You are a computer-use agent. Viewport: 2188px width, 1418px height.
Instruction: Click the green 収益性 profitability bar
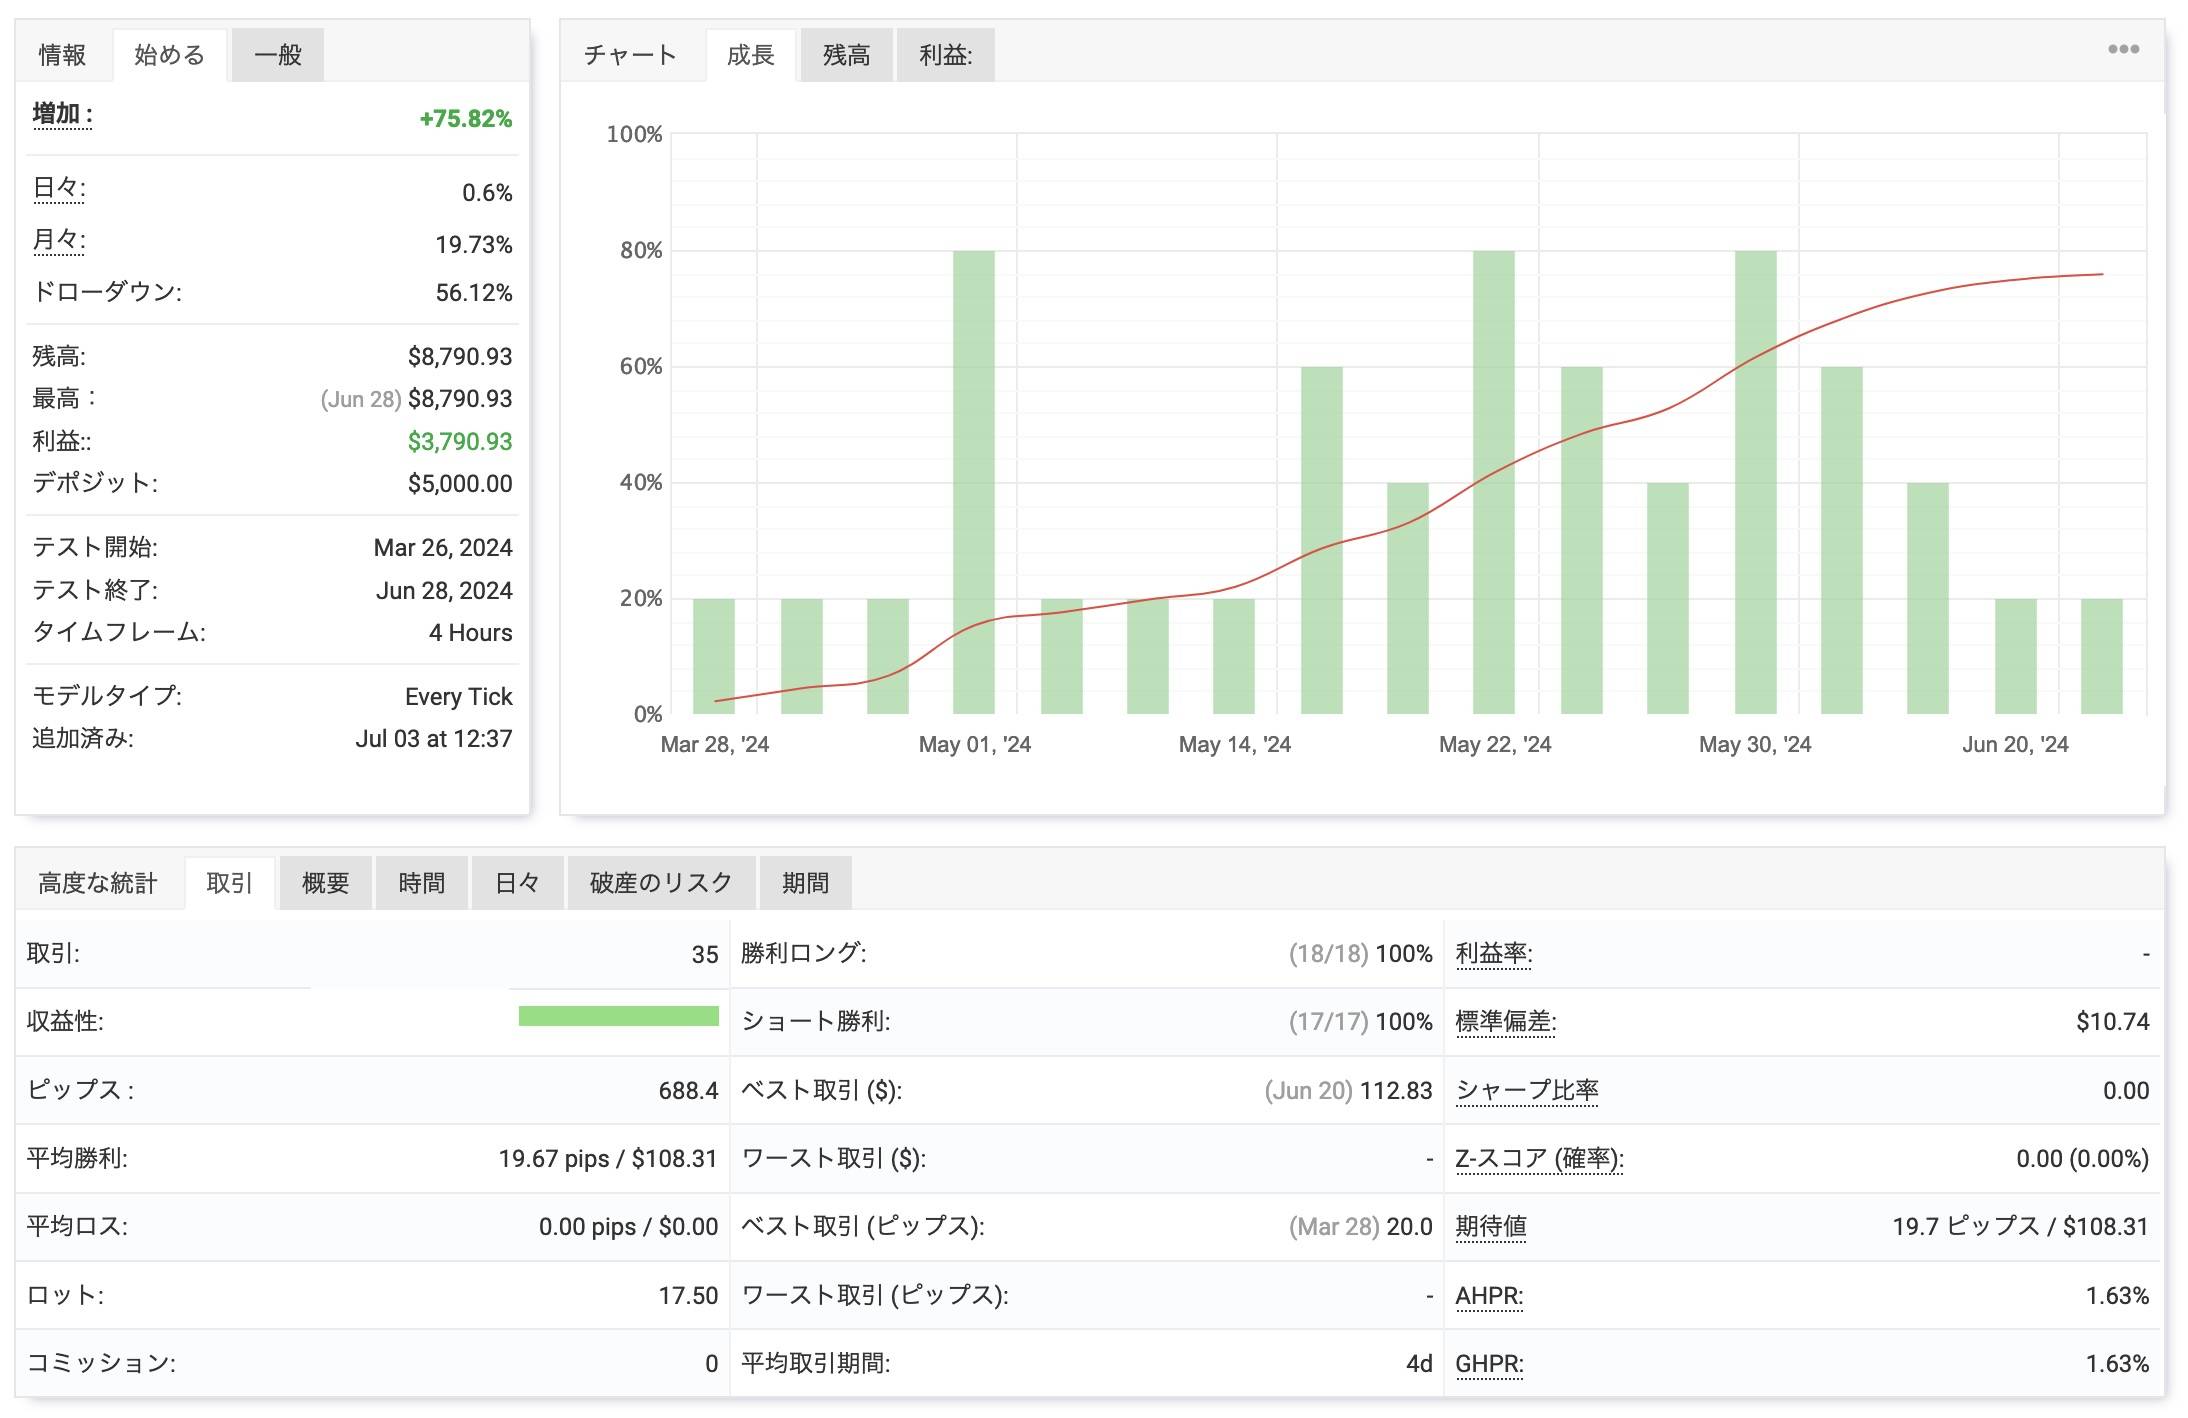[x=619, y=1016]
